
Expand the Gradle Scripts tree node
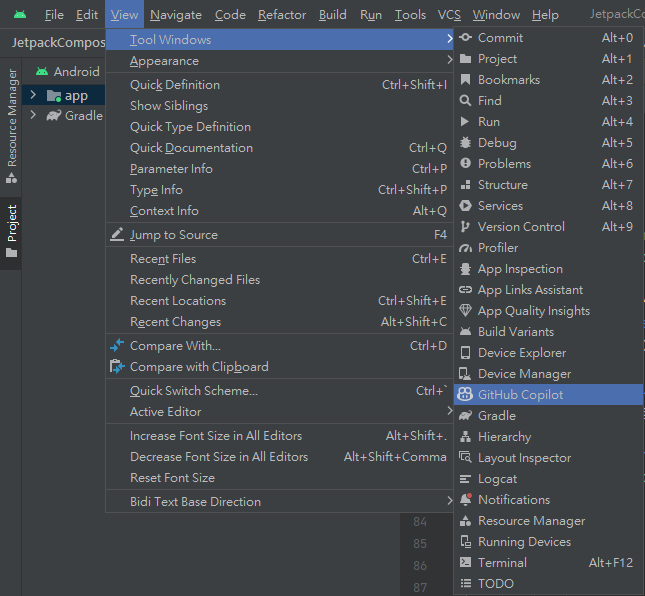click(33, 115)
